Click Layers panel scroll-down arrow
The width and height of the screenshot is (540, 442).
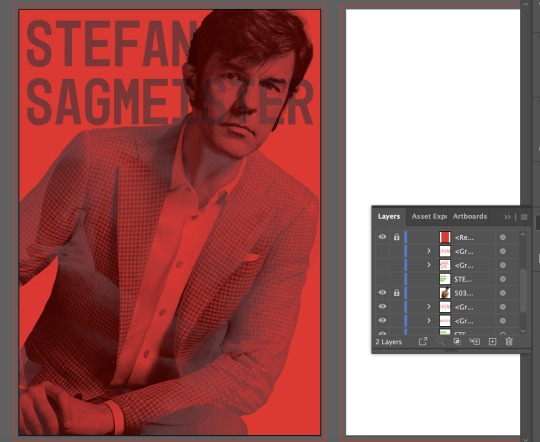(523, 331)
